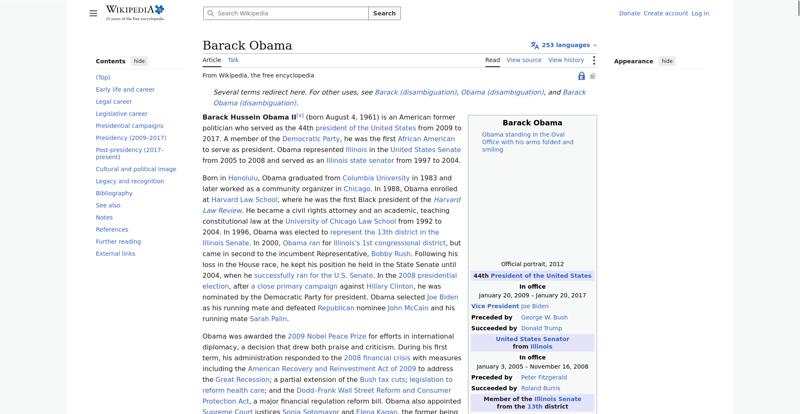Open the 2008 financial crisis link
Screen dimensions: 800x414
click(x=377, y=358)
